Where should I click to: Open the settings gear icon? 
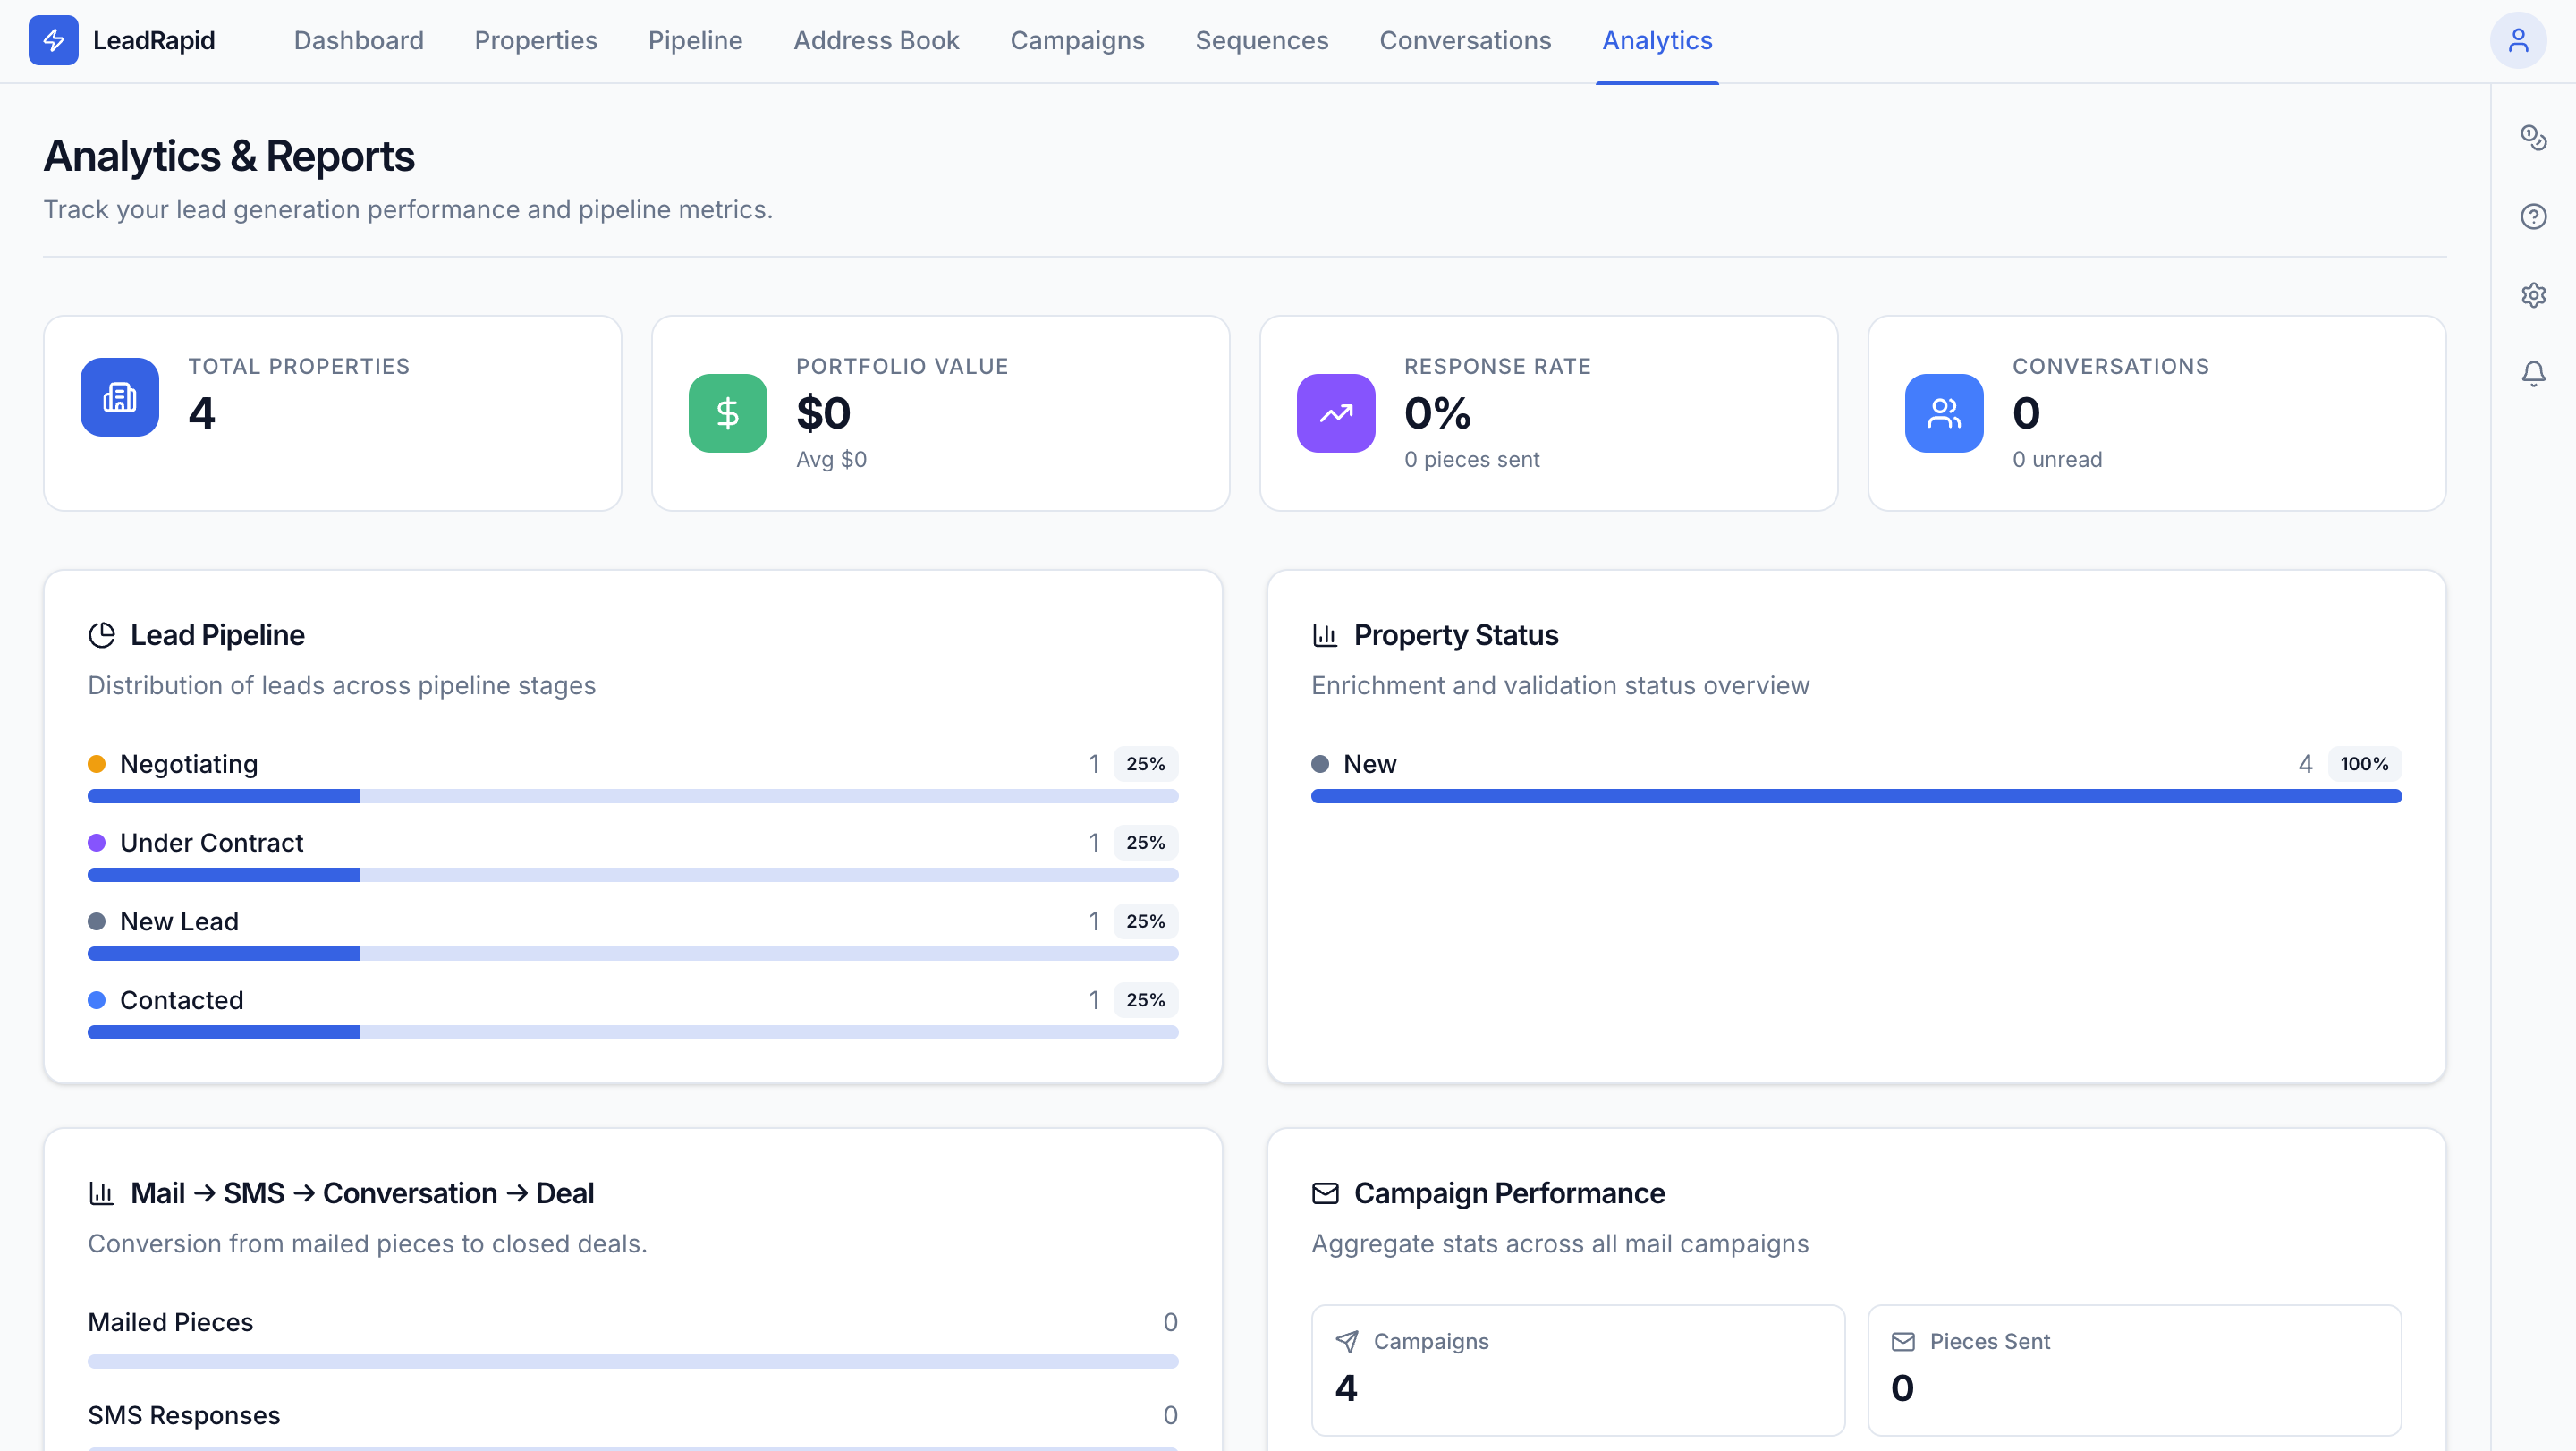click(2532, 295)
